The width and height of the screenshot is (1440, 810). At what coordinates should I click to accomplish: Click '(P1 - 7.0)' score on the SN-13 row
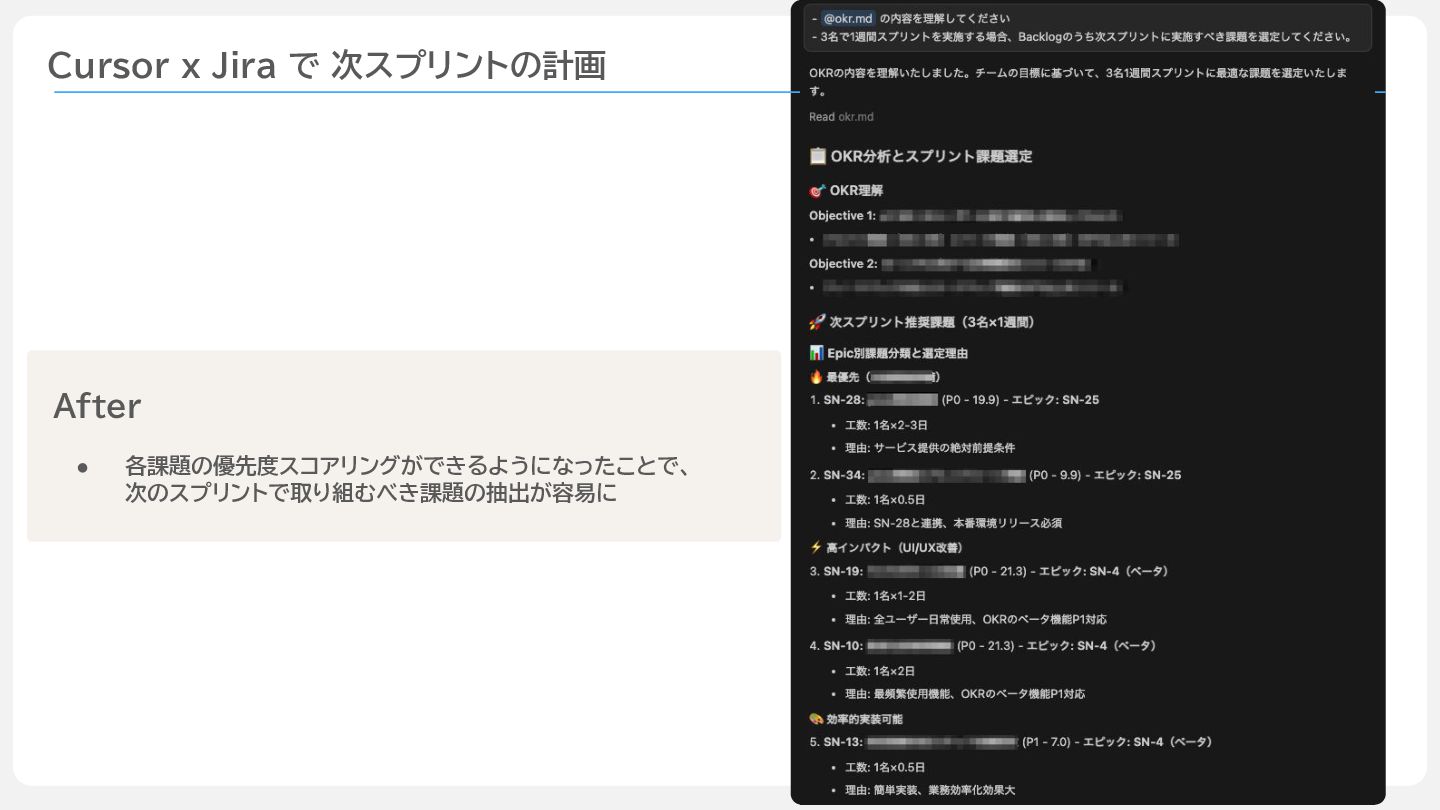(1046, 742)
